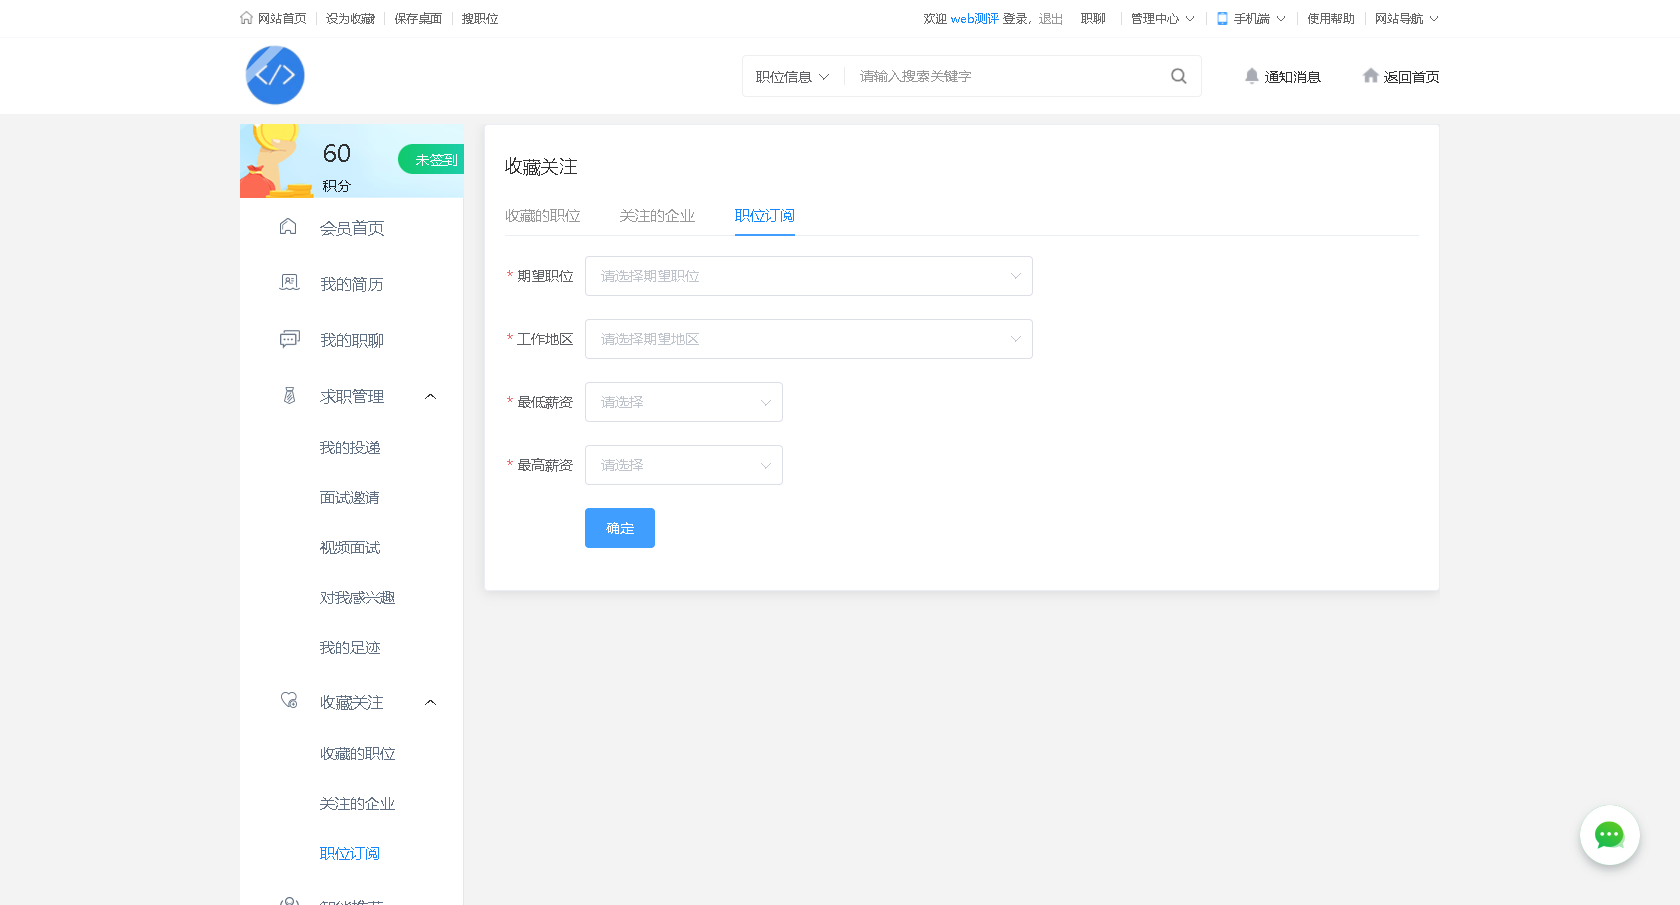
Task: Open 职位订阅 in sidebar
Action: click(x=350, y=854)
